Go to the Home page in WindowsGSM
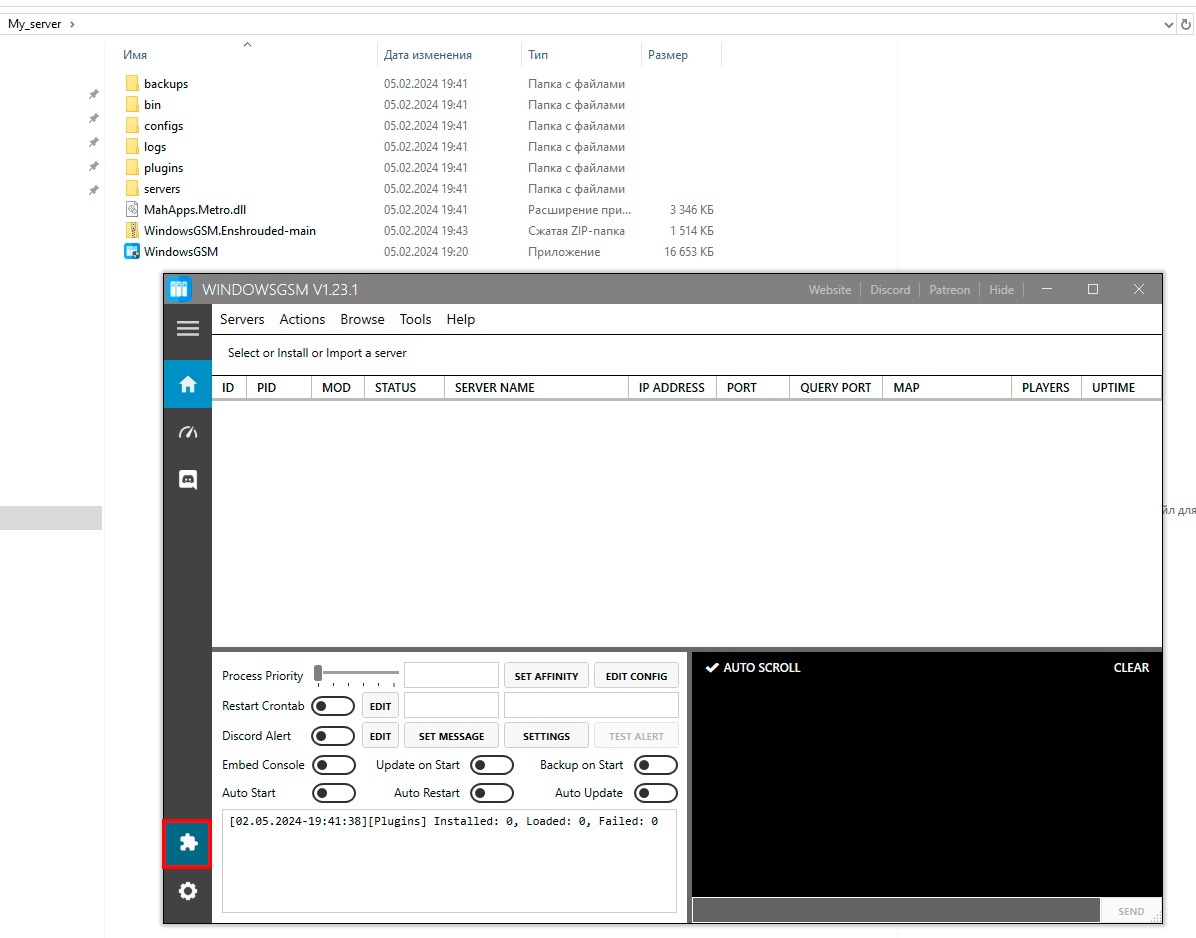 [188, 384]
